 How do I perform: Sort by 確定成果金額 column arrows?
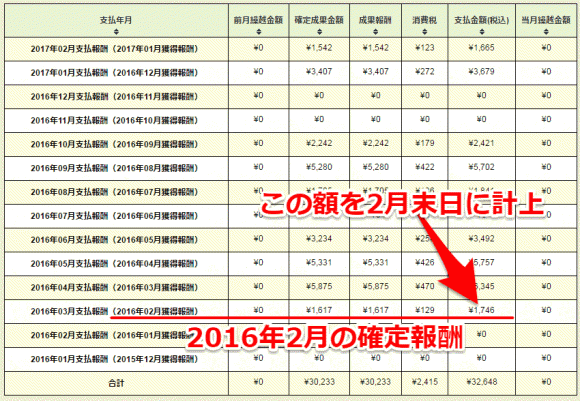319,32
